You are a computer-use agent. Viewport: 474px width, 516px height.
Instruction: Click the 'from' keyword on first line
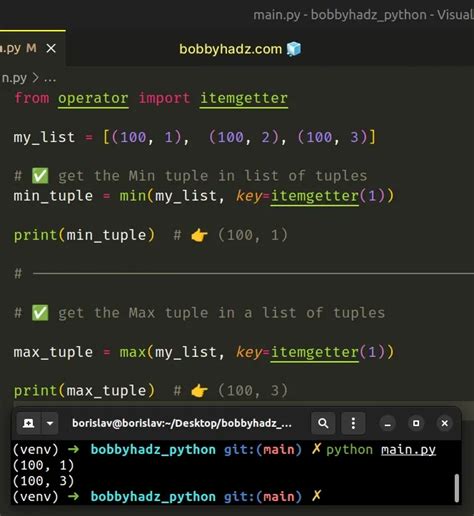click(x=32, y=98)
